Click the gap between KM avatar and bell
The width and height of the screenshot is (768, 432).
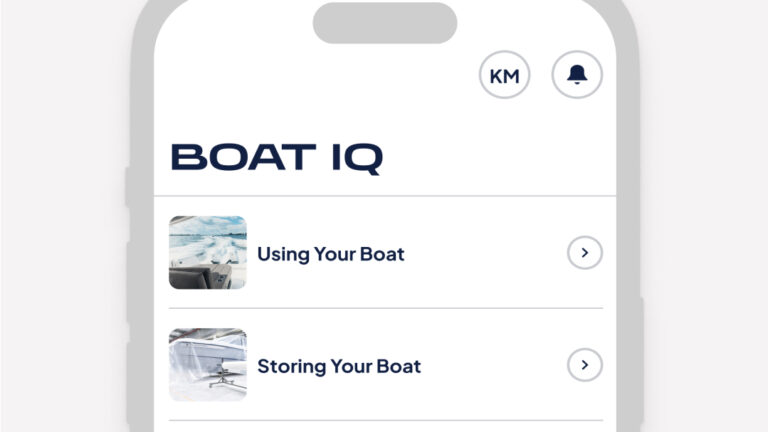pyautogui.click(x=541, y=75)
